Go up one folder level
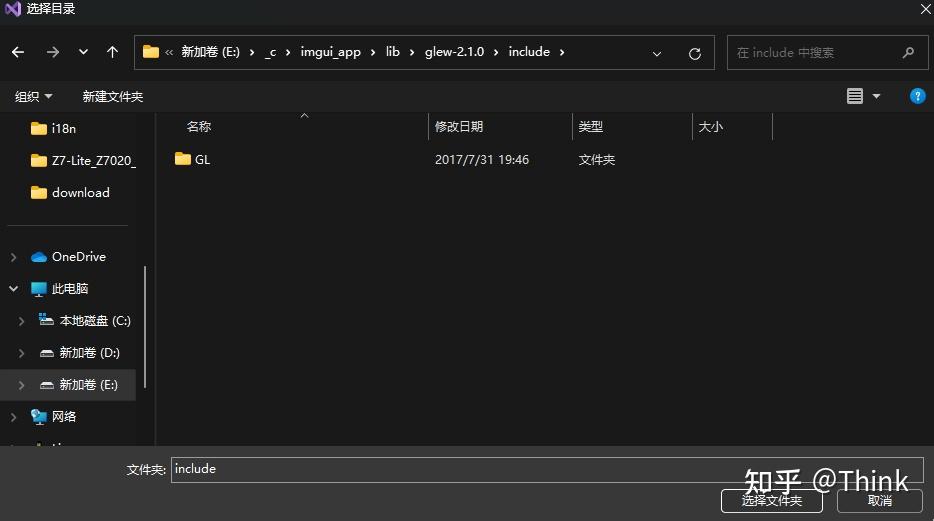Image resolution: width=934 pixels, height=521 pixels. point(112,52)
